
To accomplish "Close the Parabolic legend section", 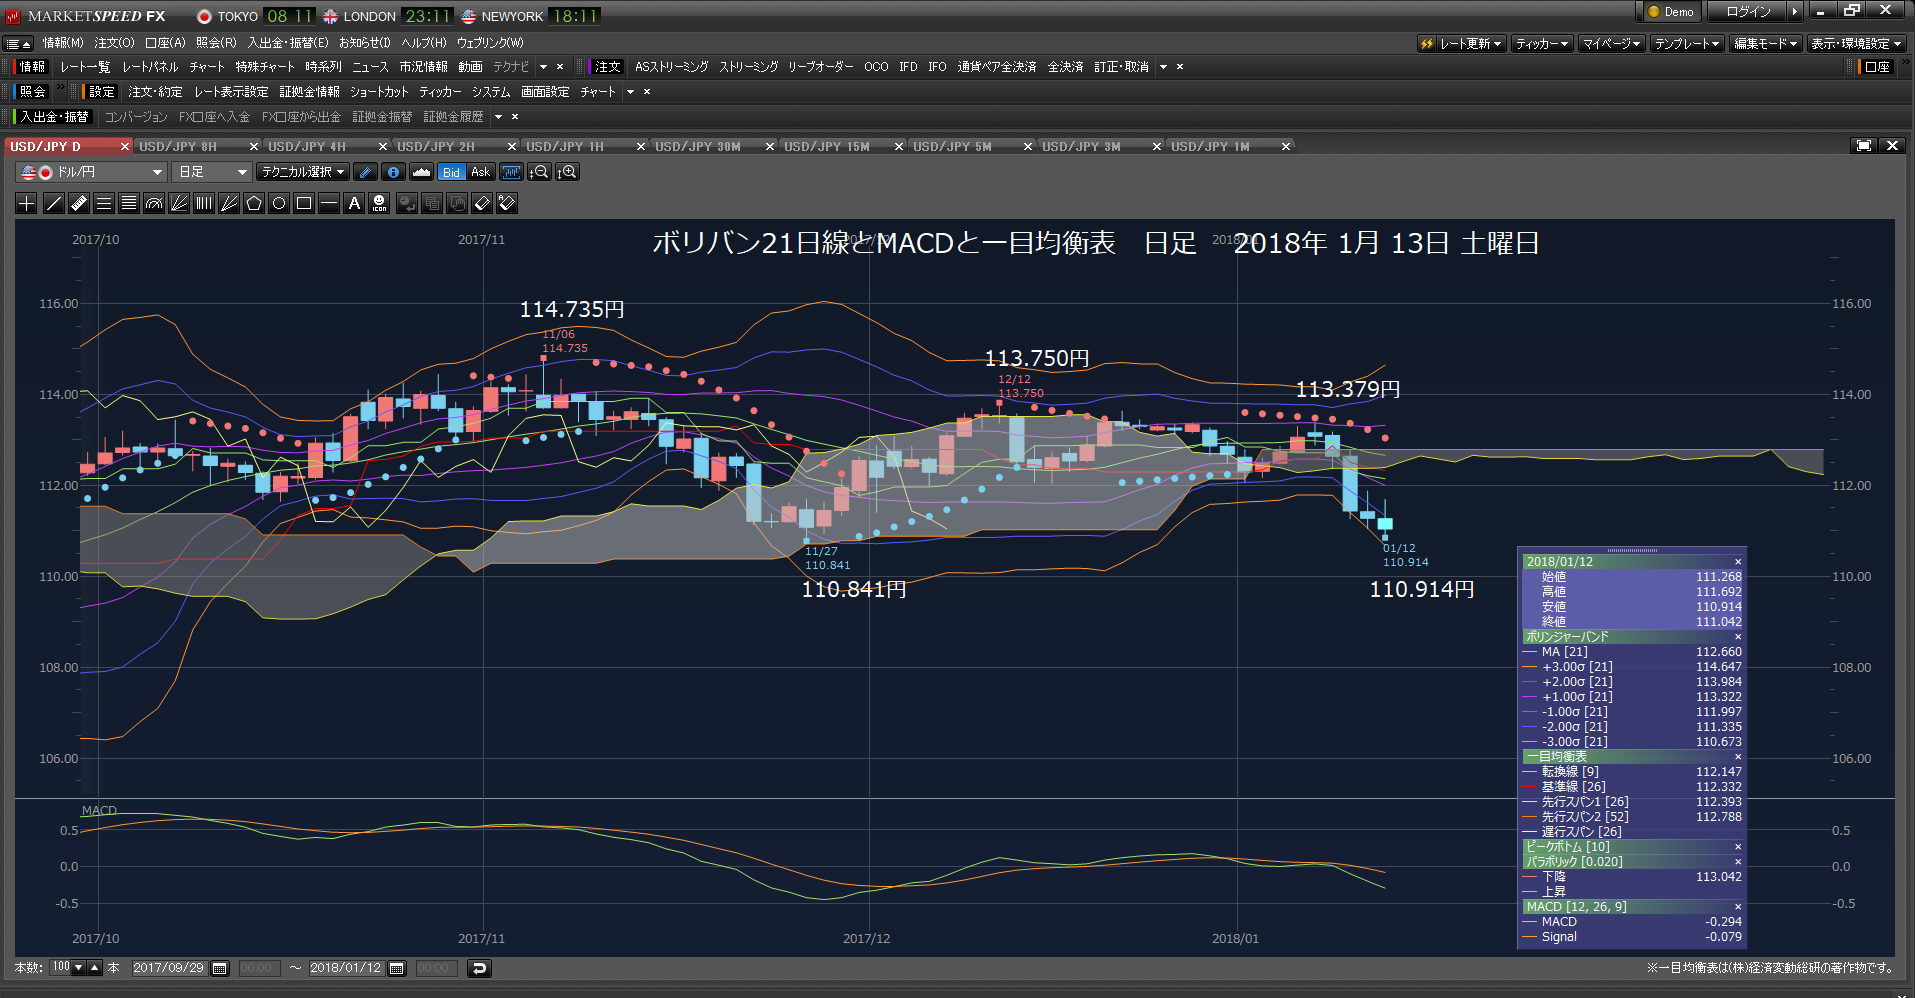I will (x=1738, y=862).
